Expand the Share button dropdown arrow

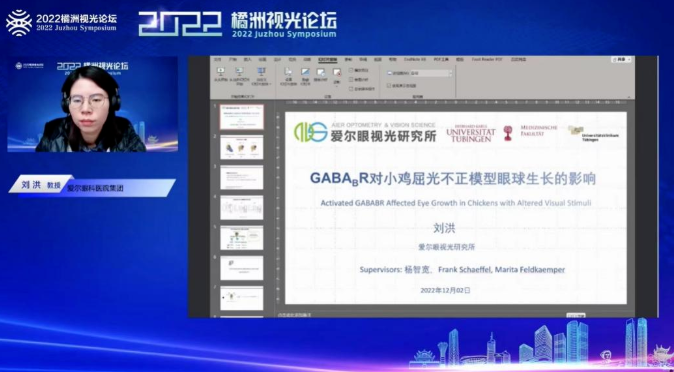click(629, 60)
